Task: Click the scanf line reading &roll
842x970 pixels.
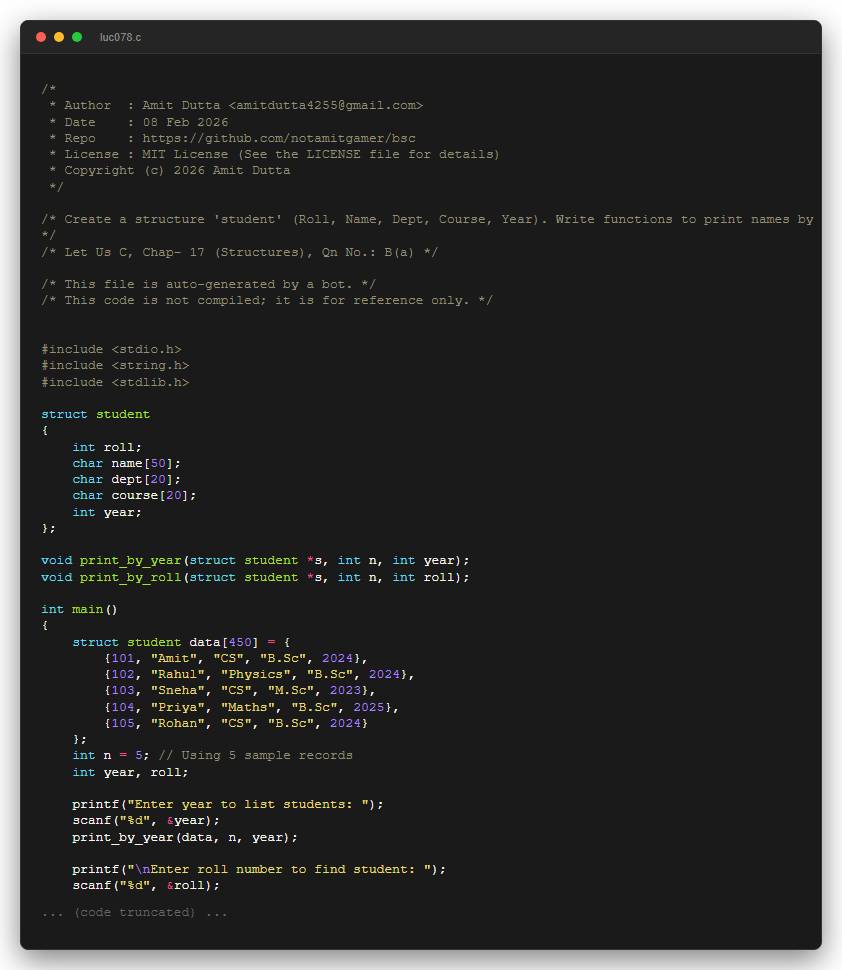Action: click(146, 885)
